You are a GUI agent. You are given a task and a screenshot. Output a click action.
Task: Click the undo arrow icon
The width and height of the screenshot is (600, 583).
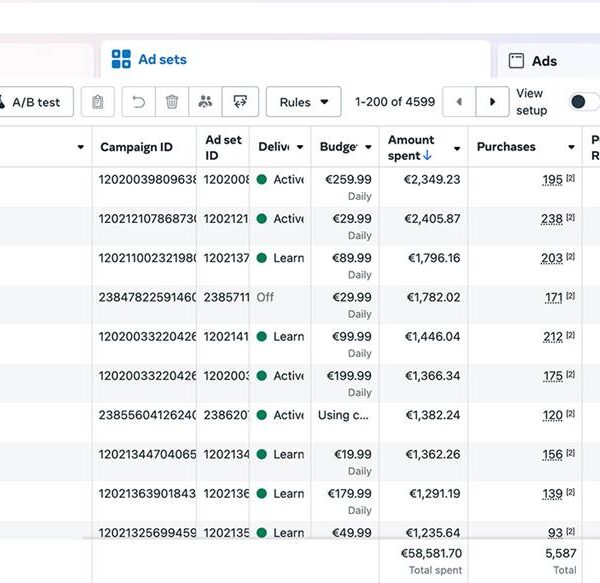click(x=140, y=102)
